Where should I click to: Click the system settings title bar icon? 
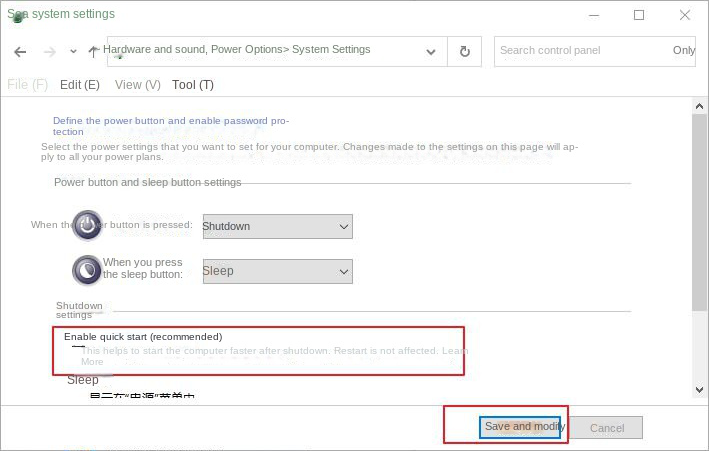[x=18, y=16]
